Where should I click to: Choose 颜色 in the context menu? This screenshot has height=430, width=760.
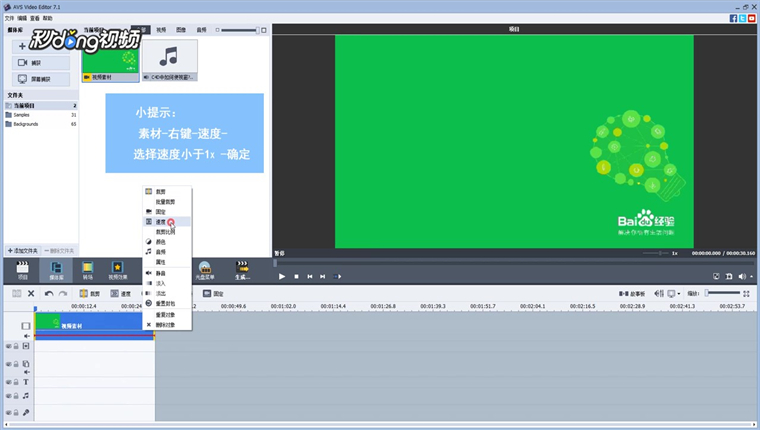pos(167,241)
